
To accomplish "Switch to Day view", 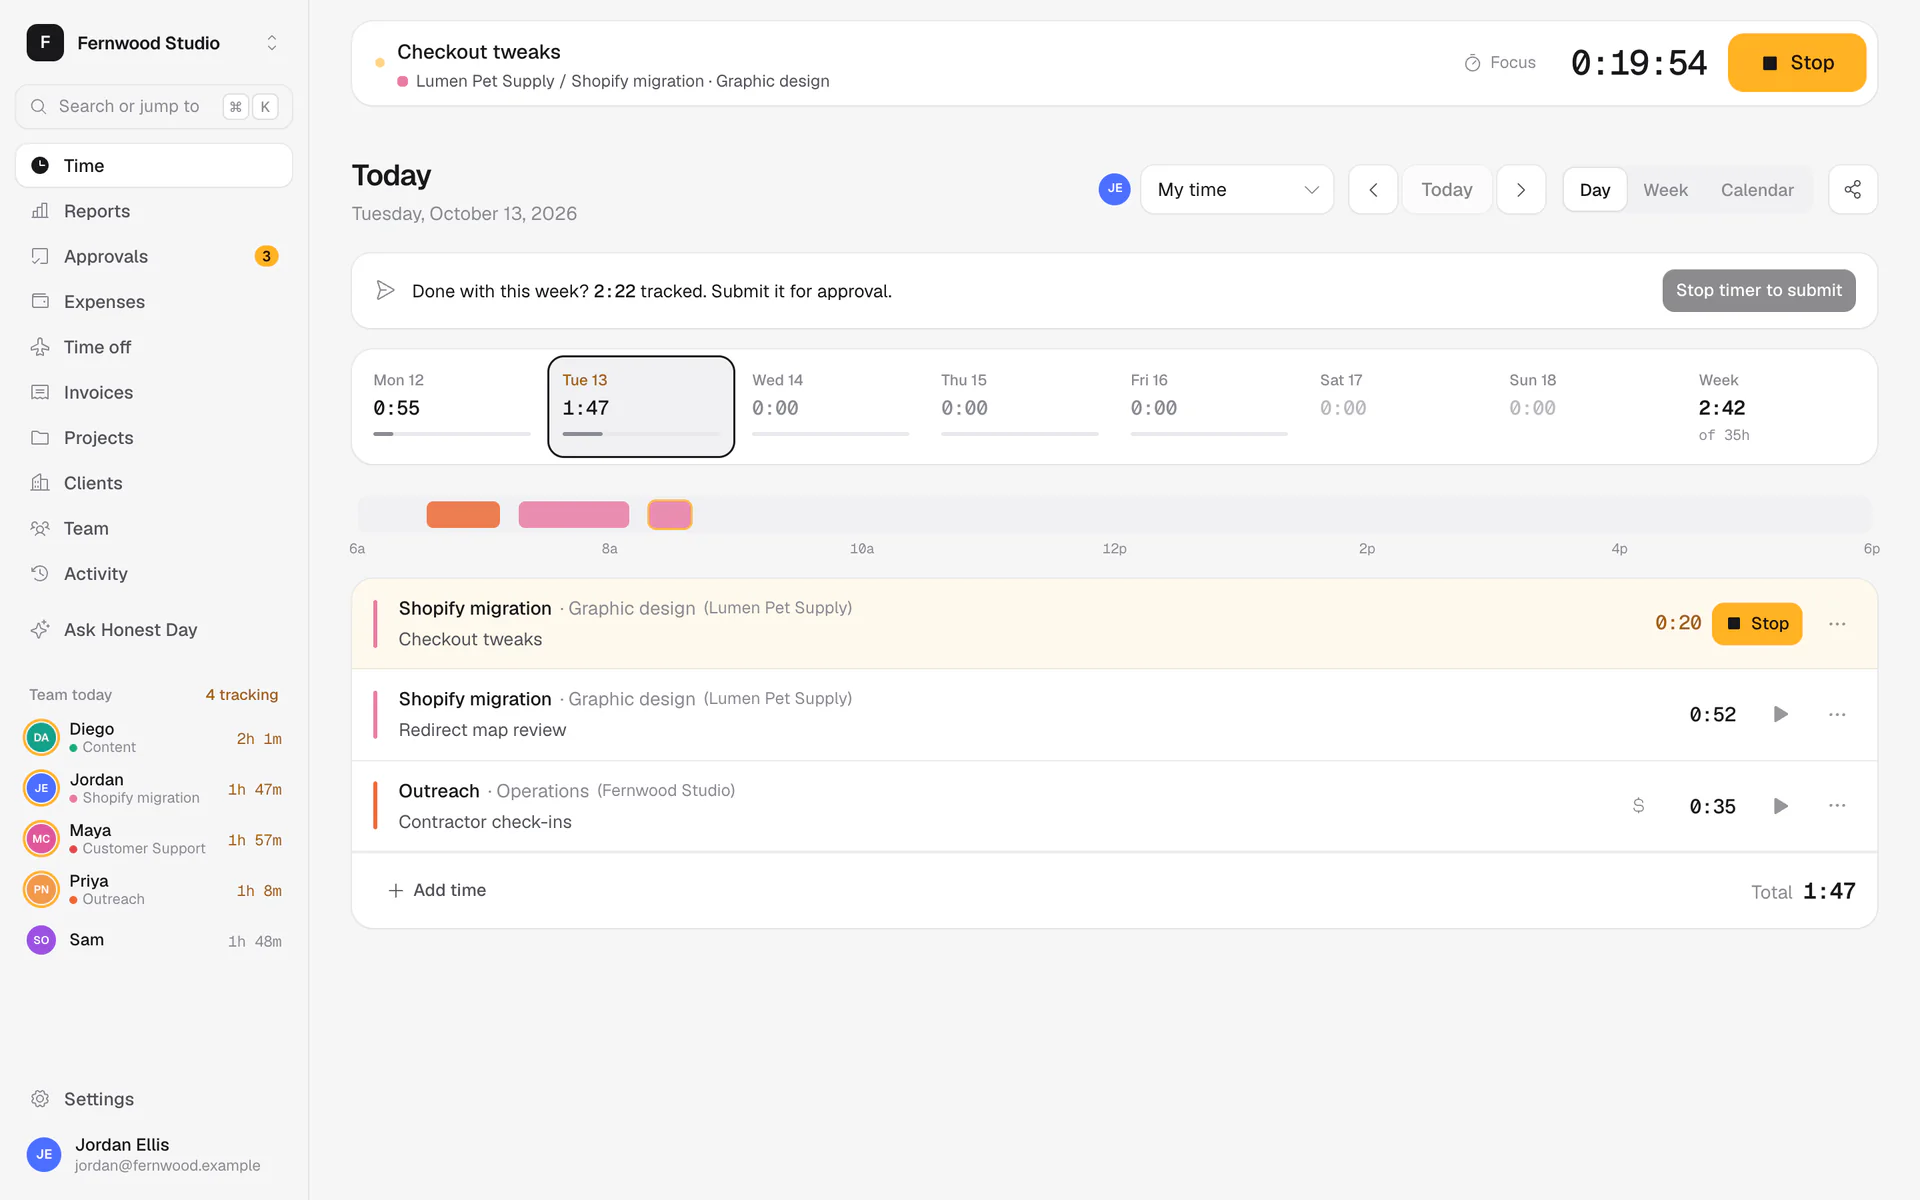I will 1595,190.
